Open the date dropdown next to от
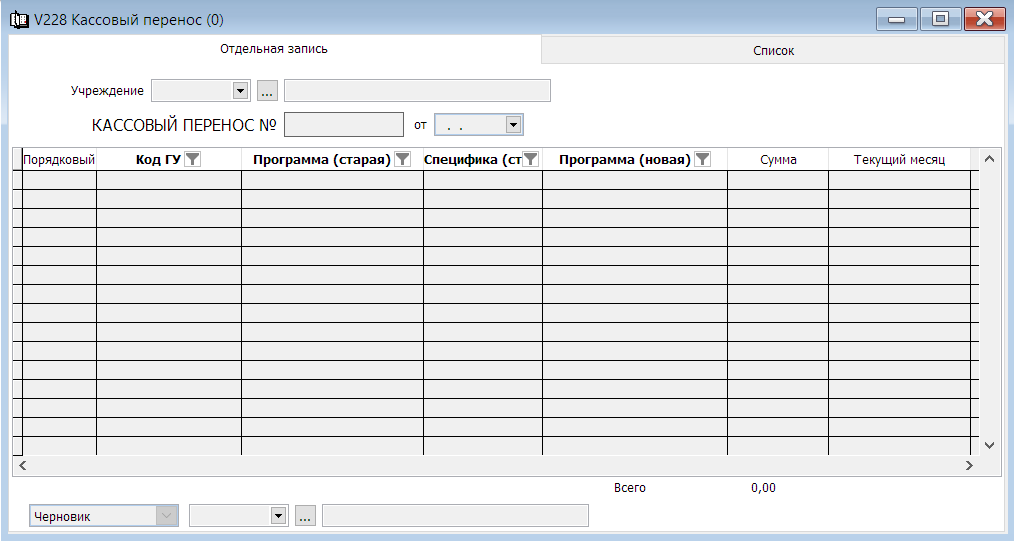1014x541 pixels. (x=513, y=125)
